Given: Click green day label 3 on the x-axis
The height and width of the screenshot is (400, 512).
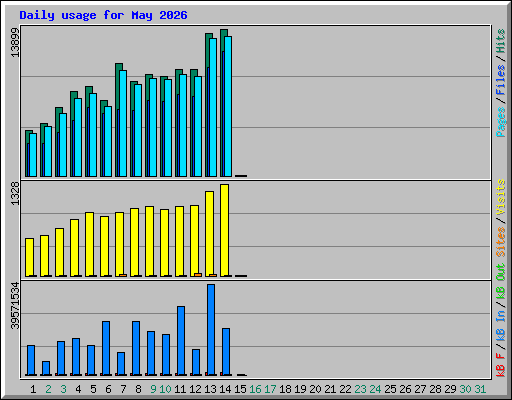Looking at the screenshot, I should 63,389.
